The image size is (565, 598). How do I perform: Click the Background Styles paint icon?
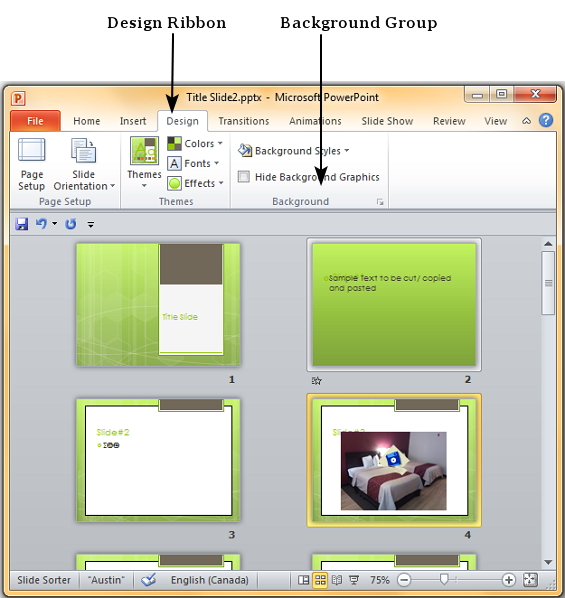[245, 151]
